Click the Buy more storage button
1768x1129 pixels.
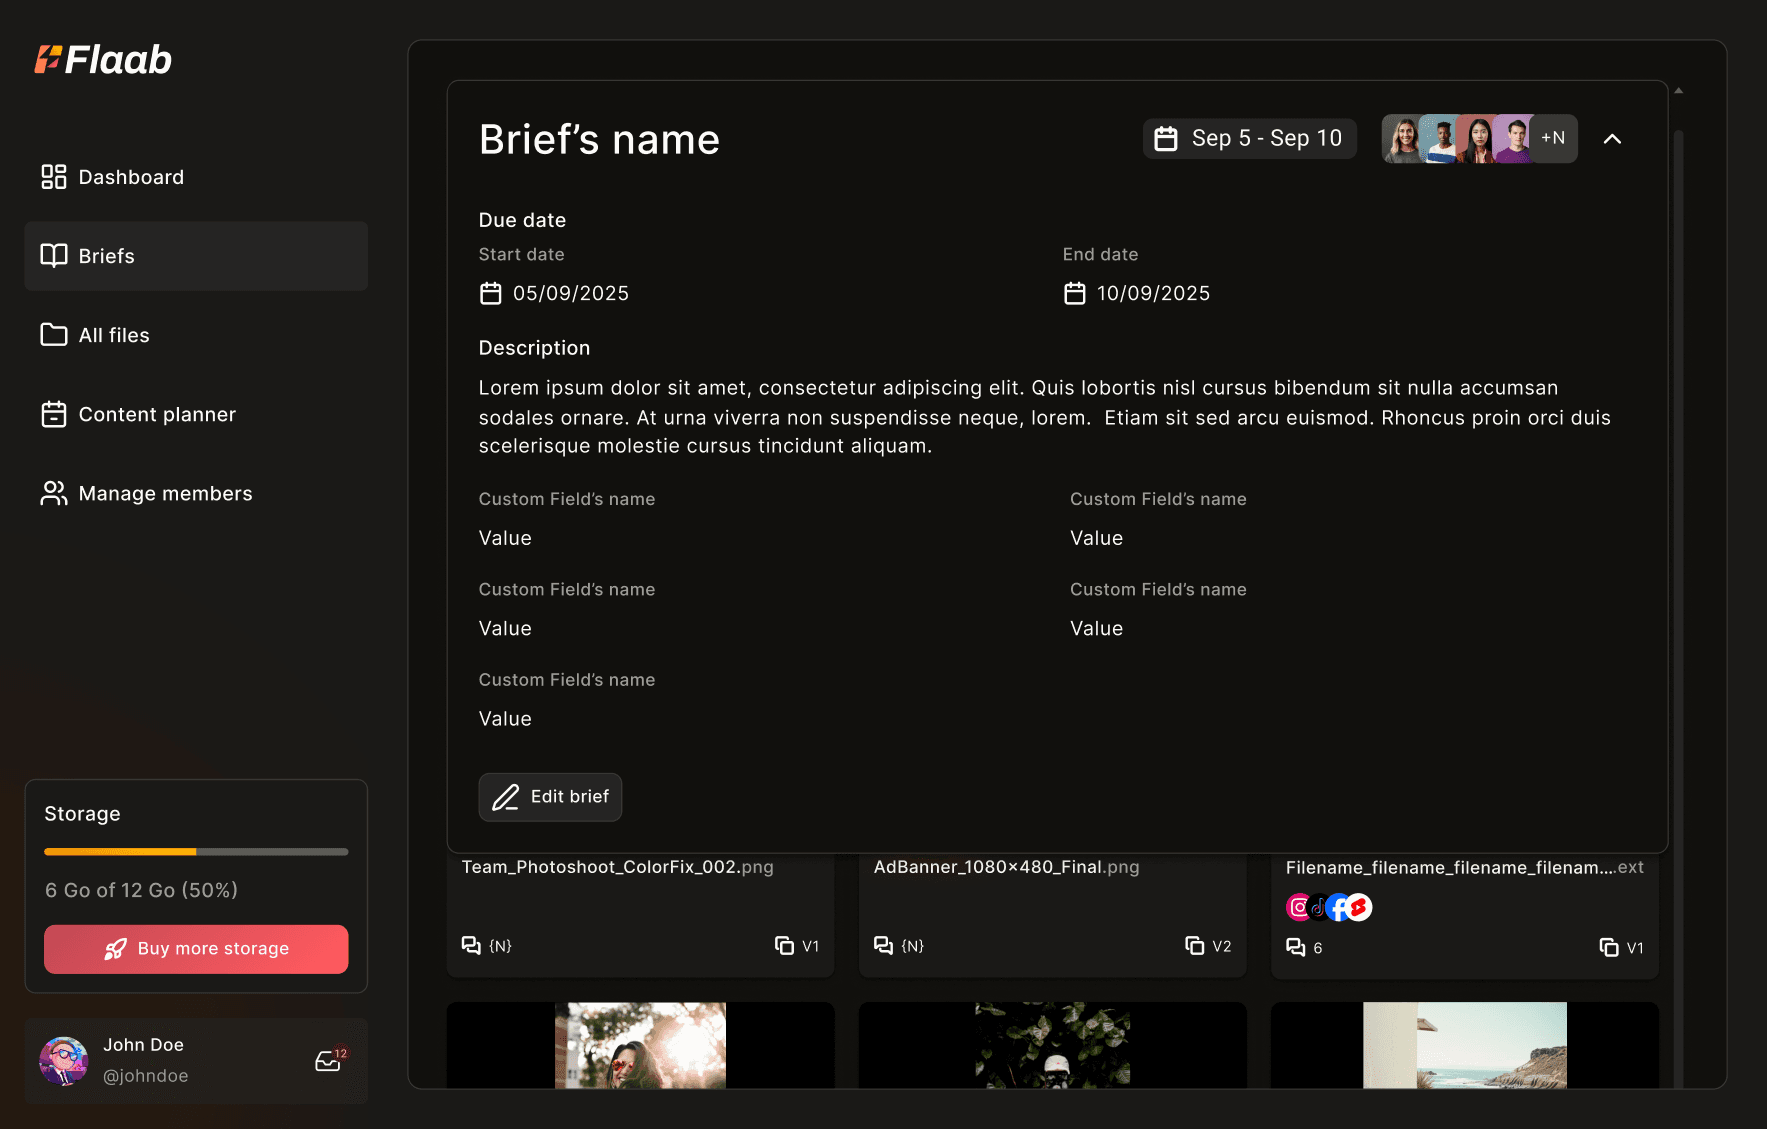[x=196, y=949]
